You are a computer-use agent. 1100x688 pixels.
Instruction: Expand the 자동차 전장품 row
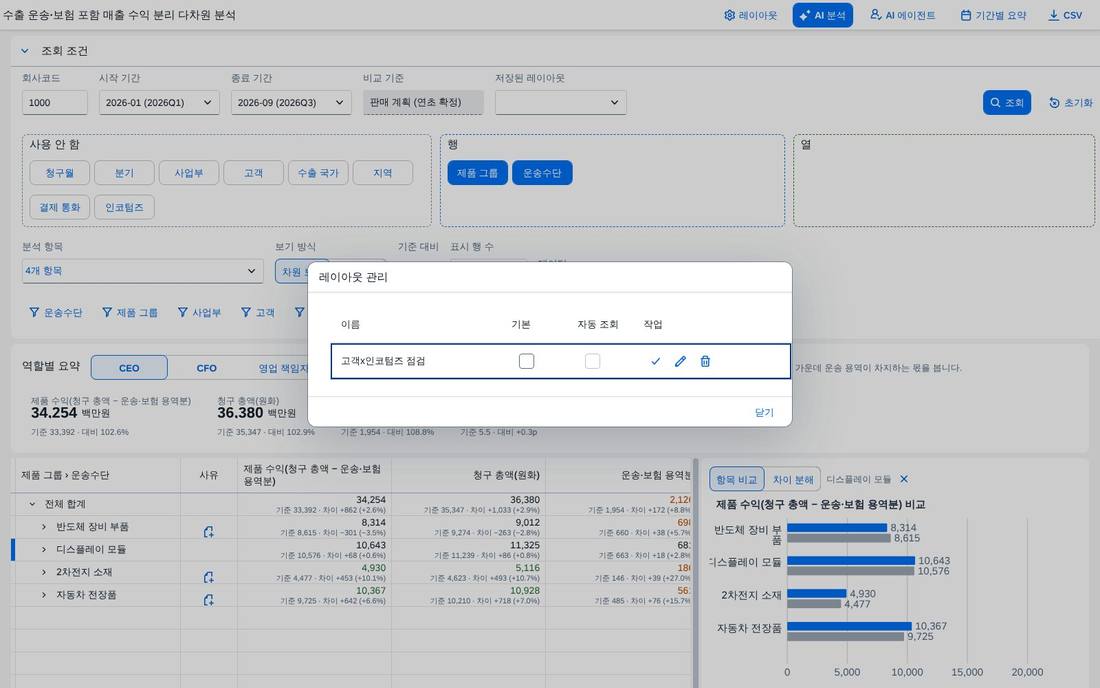pyautogui.click(x=43, y=595)
